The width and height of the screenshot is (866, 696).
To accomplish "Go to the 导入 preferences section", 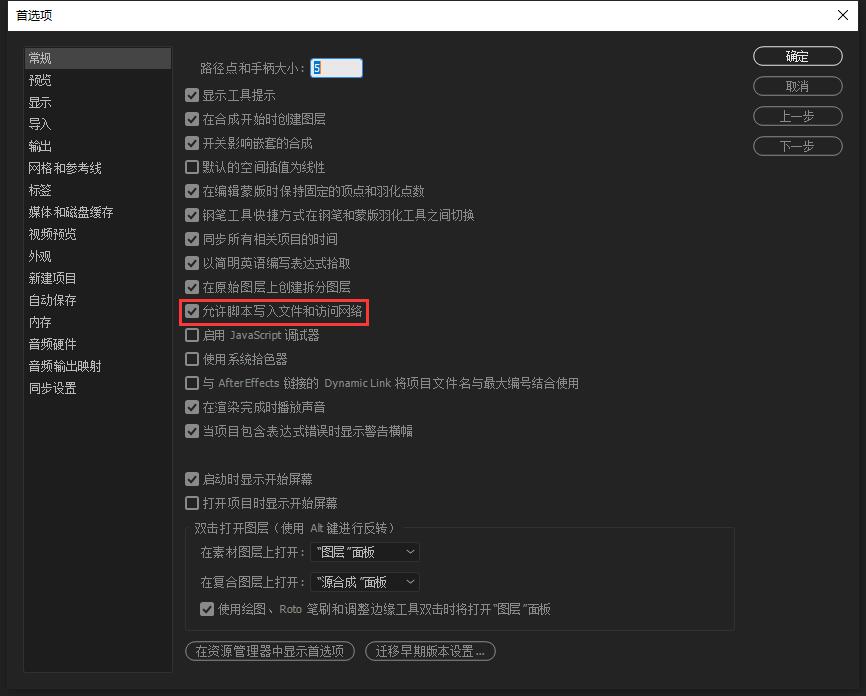I will (x=40, y=124).
